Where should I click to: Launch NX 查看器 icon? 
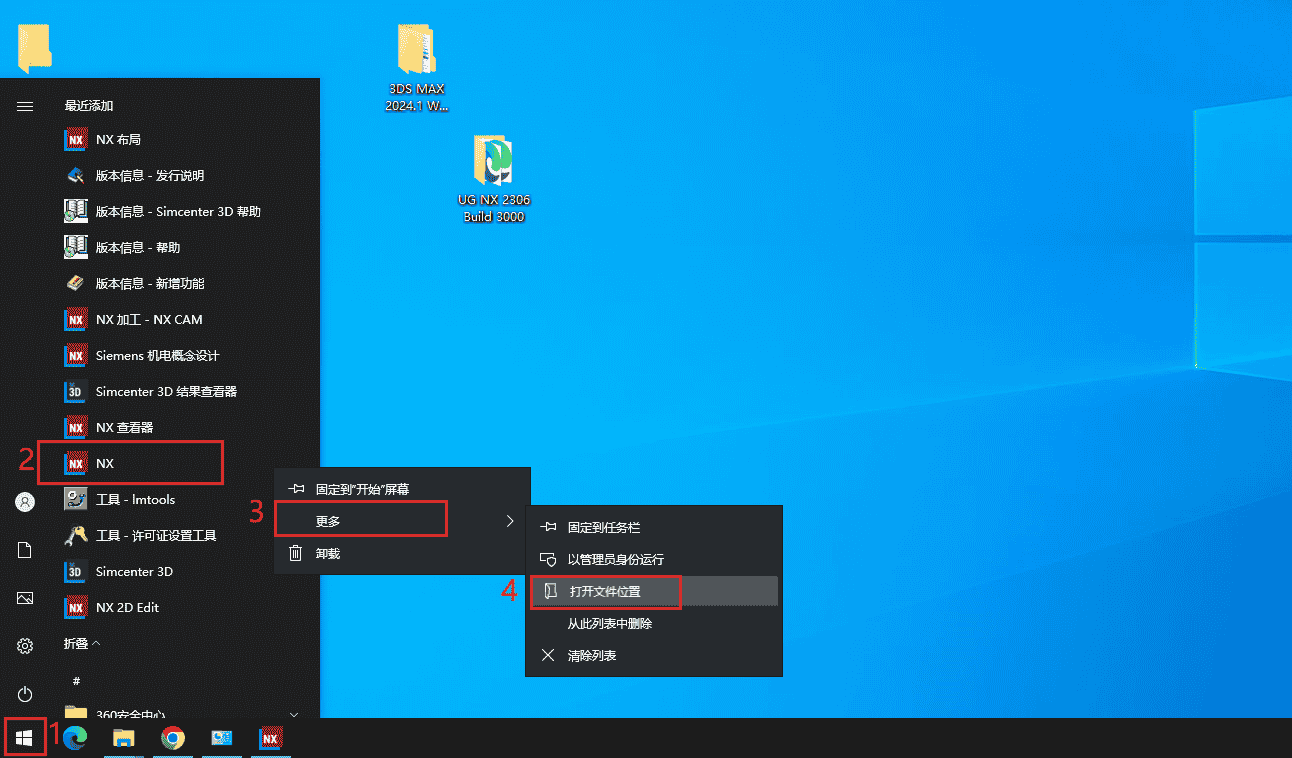76,428
